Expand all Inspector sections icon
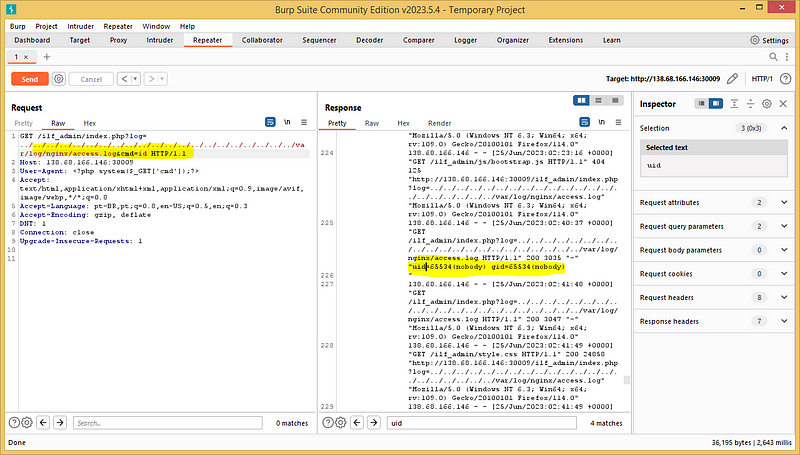 (x=734, y=104)
